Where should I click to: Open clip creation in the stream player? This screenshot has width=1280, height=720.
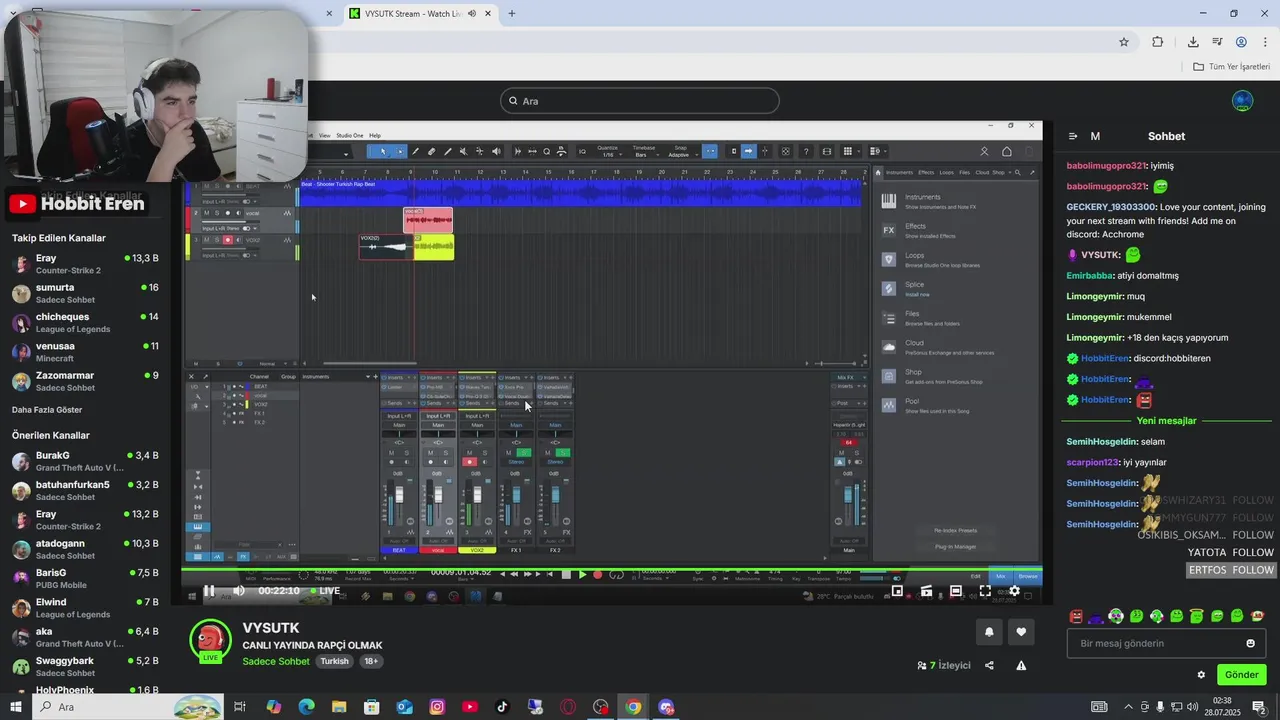926,591
